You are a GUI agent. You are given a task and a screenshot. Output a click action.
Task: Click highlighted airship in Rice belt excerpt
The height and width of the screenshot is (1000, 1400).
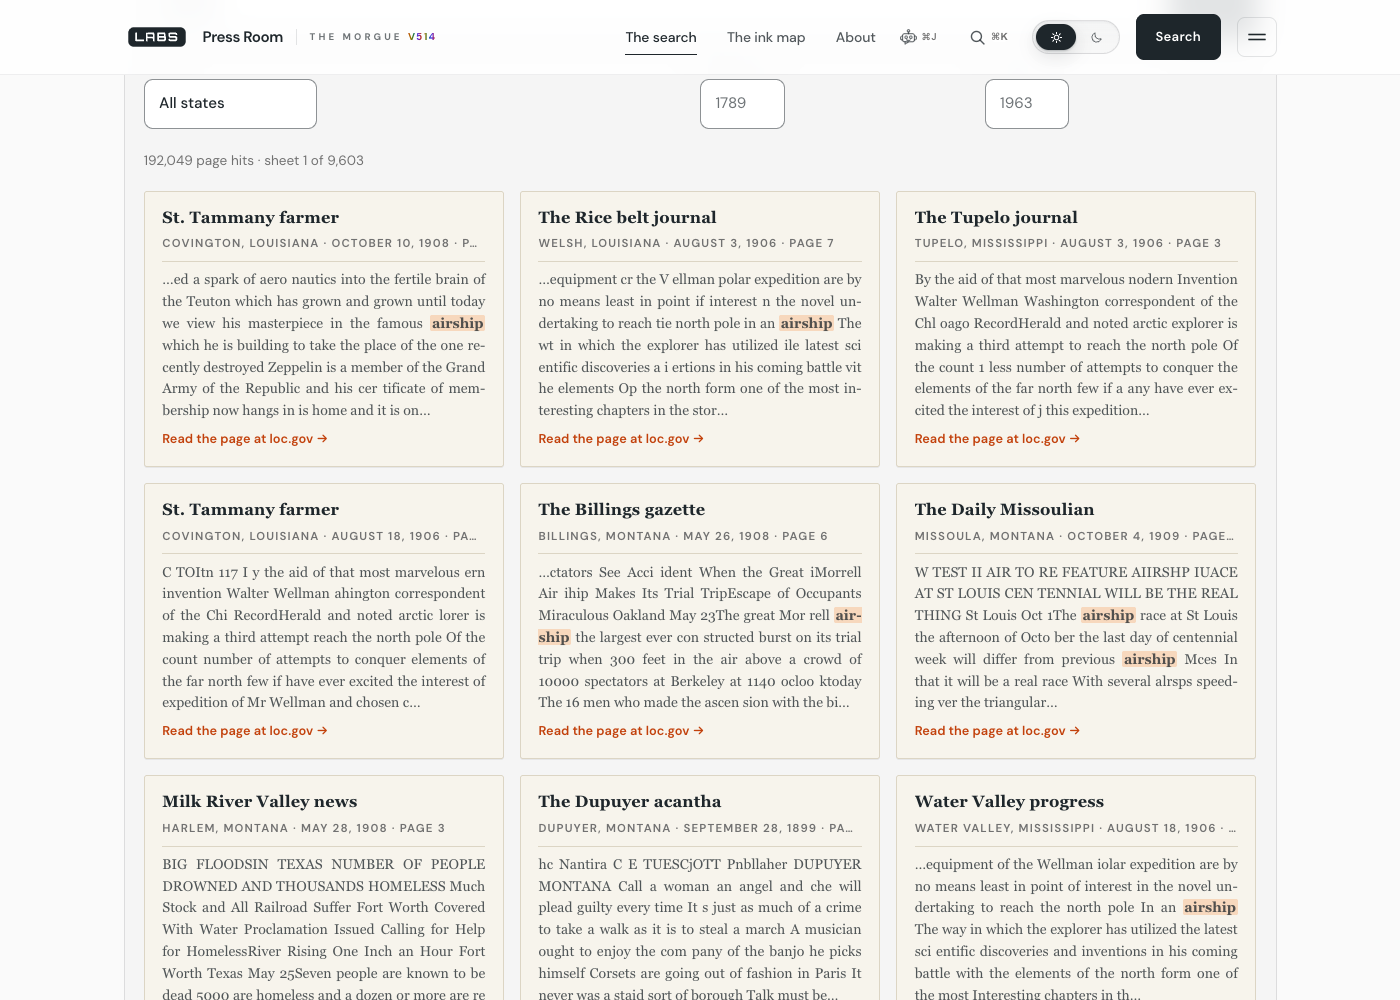(806, 323)
